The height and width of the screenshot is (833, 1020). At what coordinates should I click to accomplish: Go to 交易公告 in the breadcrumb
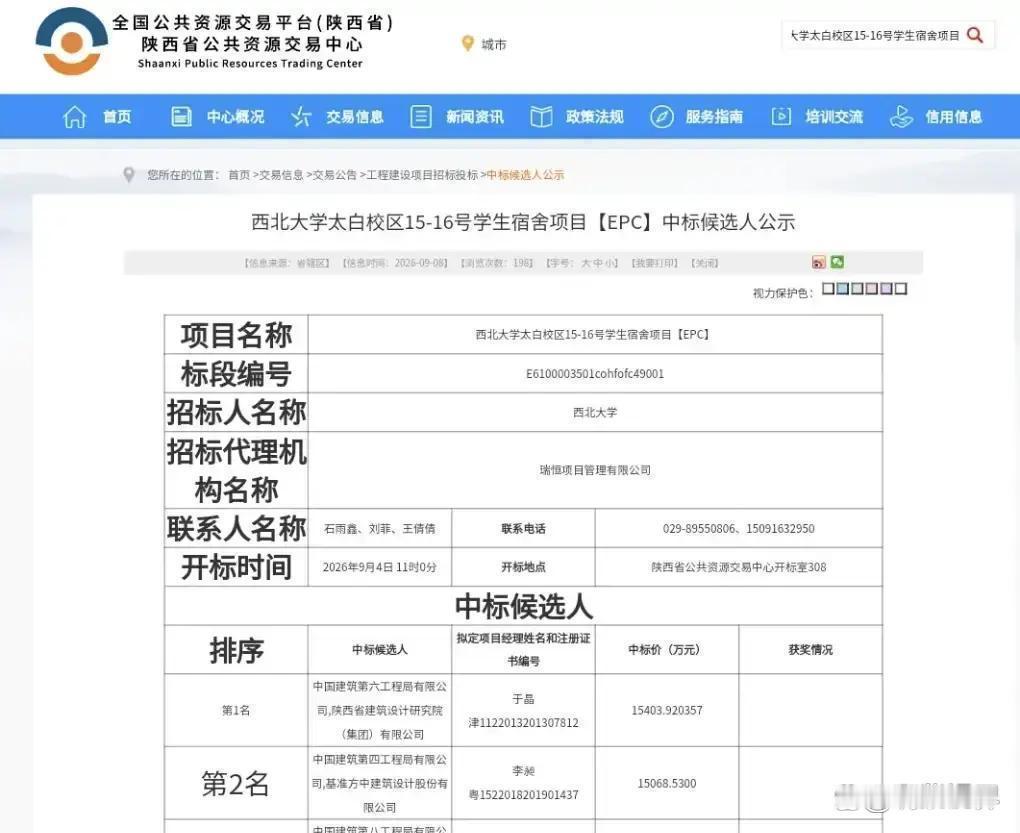(x=334, y=175)
